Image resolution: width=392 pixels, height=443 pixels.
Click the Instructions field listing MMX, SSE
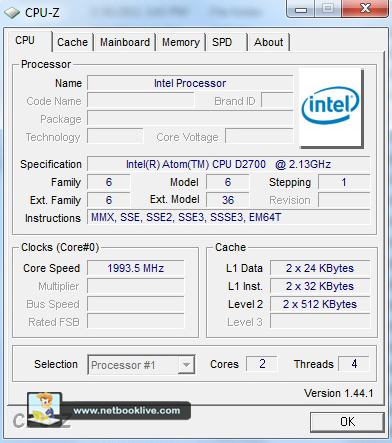pyautogui.click(x=229, y=217)
